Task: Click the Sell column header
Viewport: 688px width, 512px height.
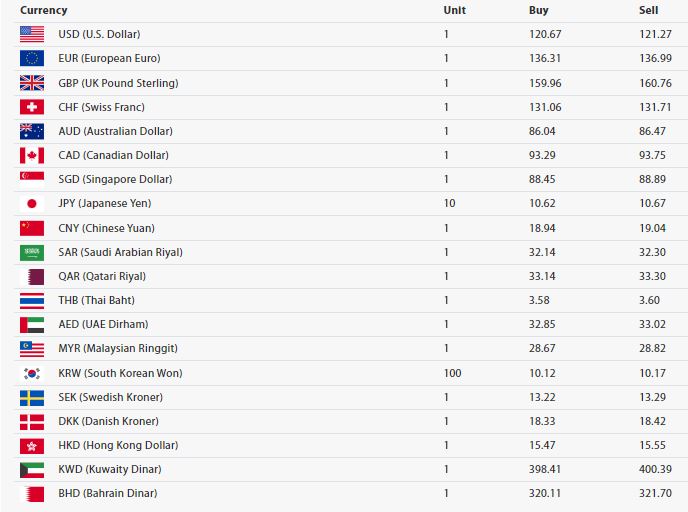Action: pyautogui.click(x=649, y=10)
